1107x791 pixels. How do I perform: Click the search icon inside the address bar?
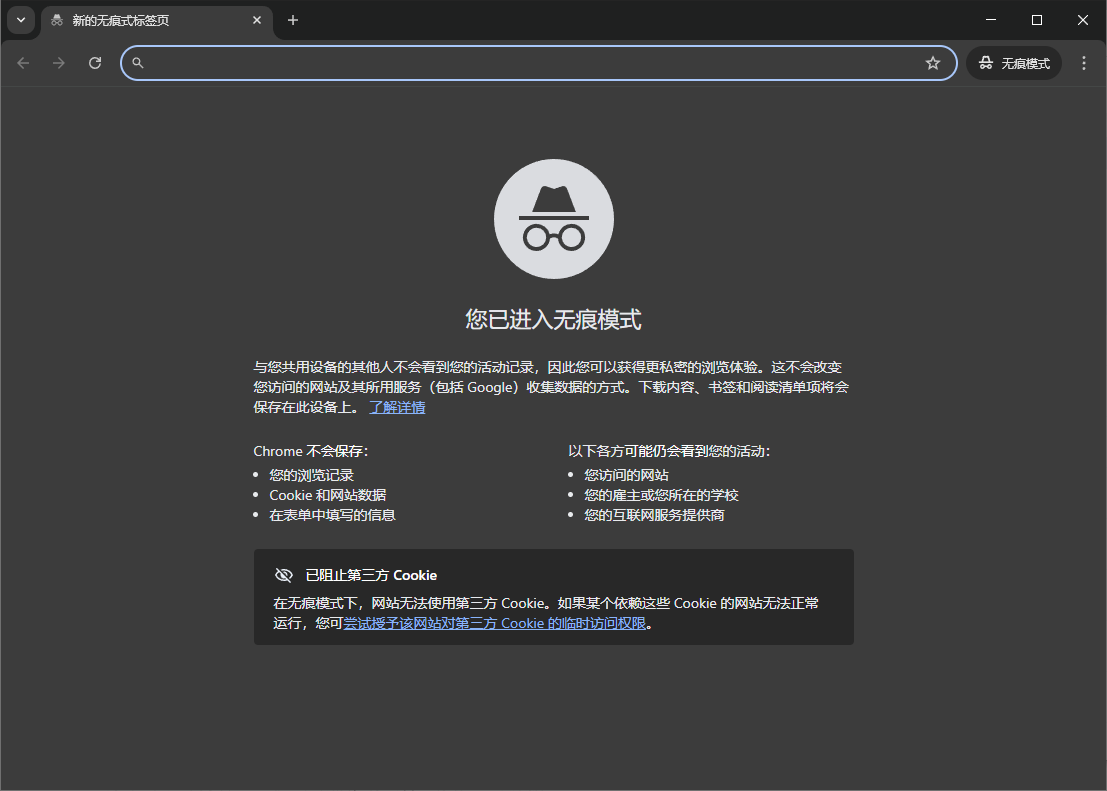click(x=138, y=62)
